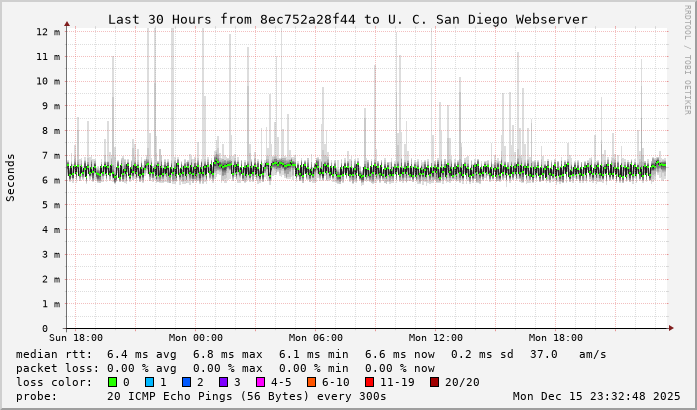This screenshot has width=697, height=410.
Task: Click the green loss color swatch for 0
Action: (x=112, y=382)
